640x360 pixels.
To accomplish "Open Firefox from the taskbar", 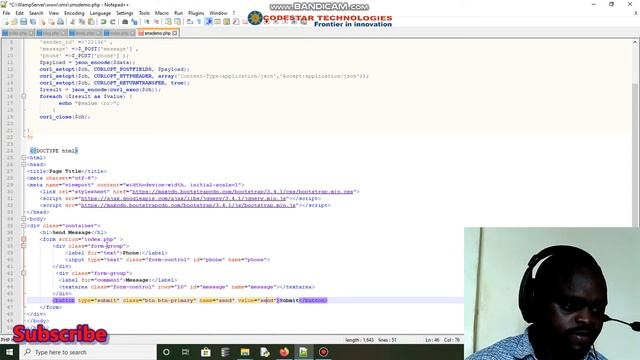I will (x=284, y=352).
